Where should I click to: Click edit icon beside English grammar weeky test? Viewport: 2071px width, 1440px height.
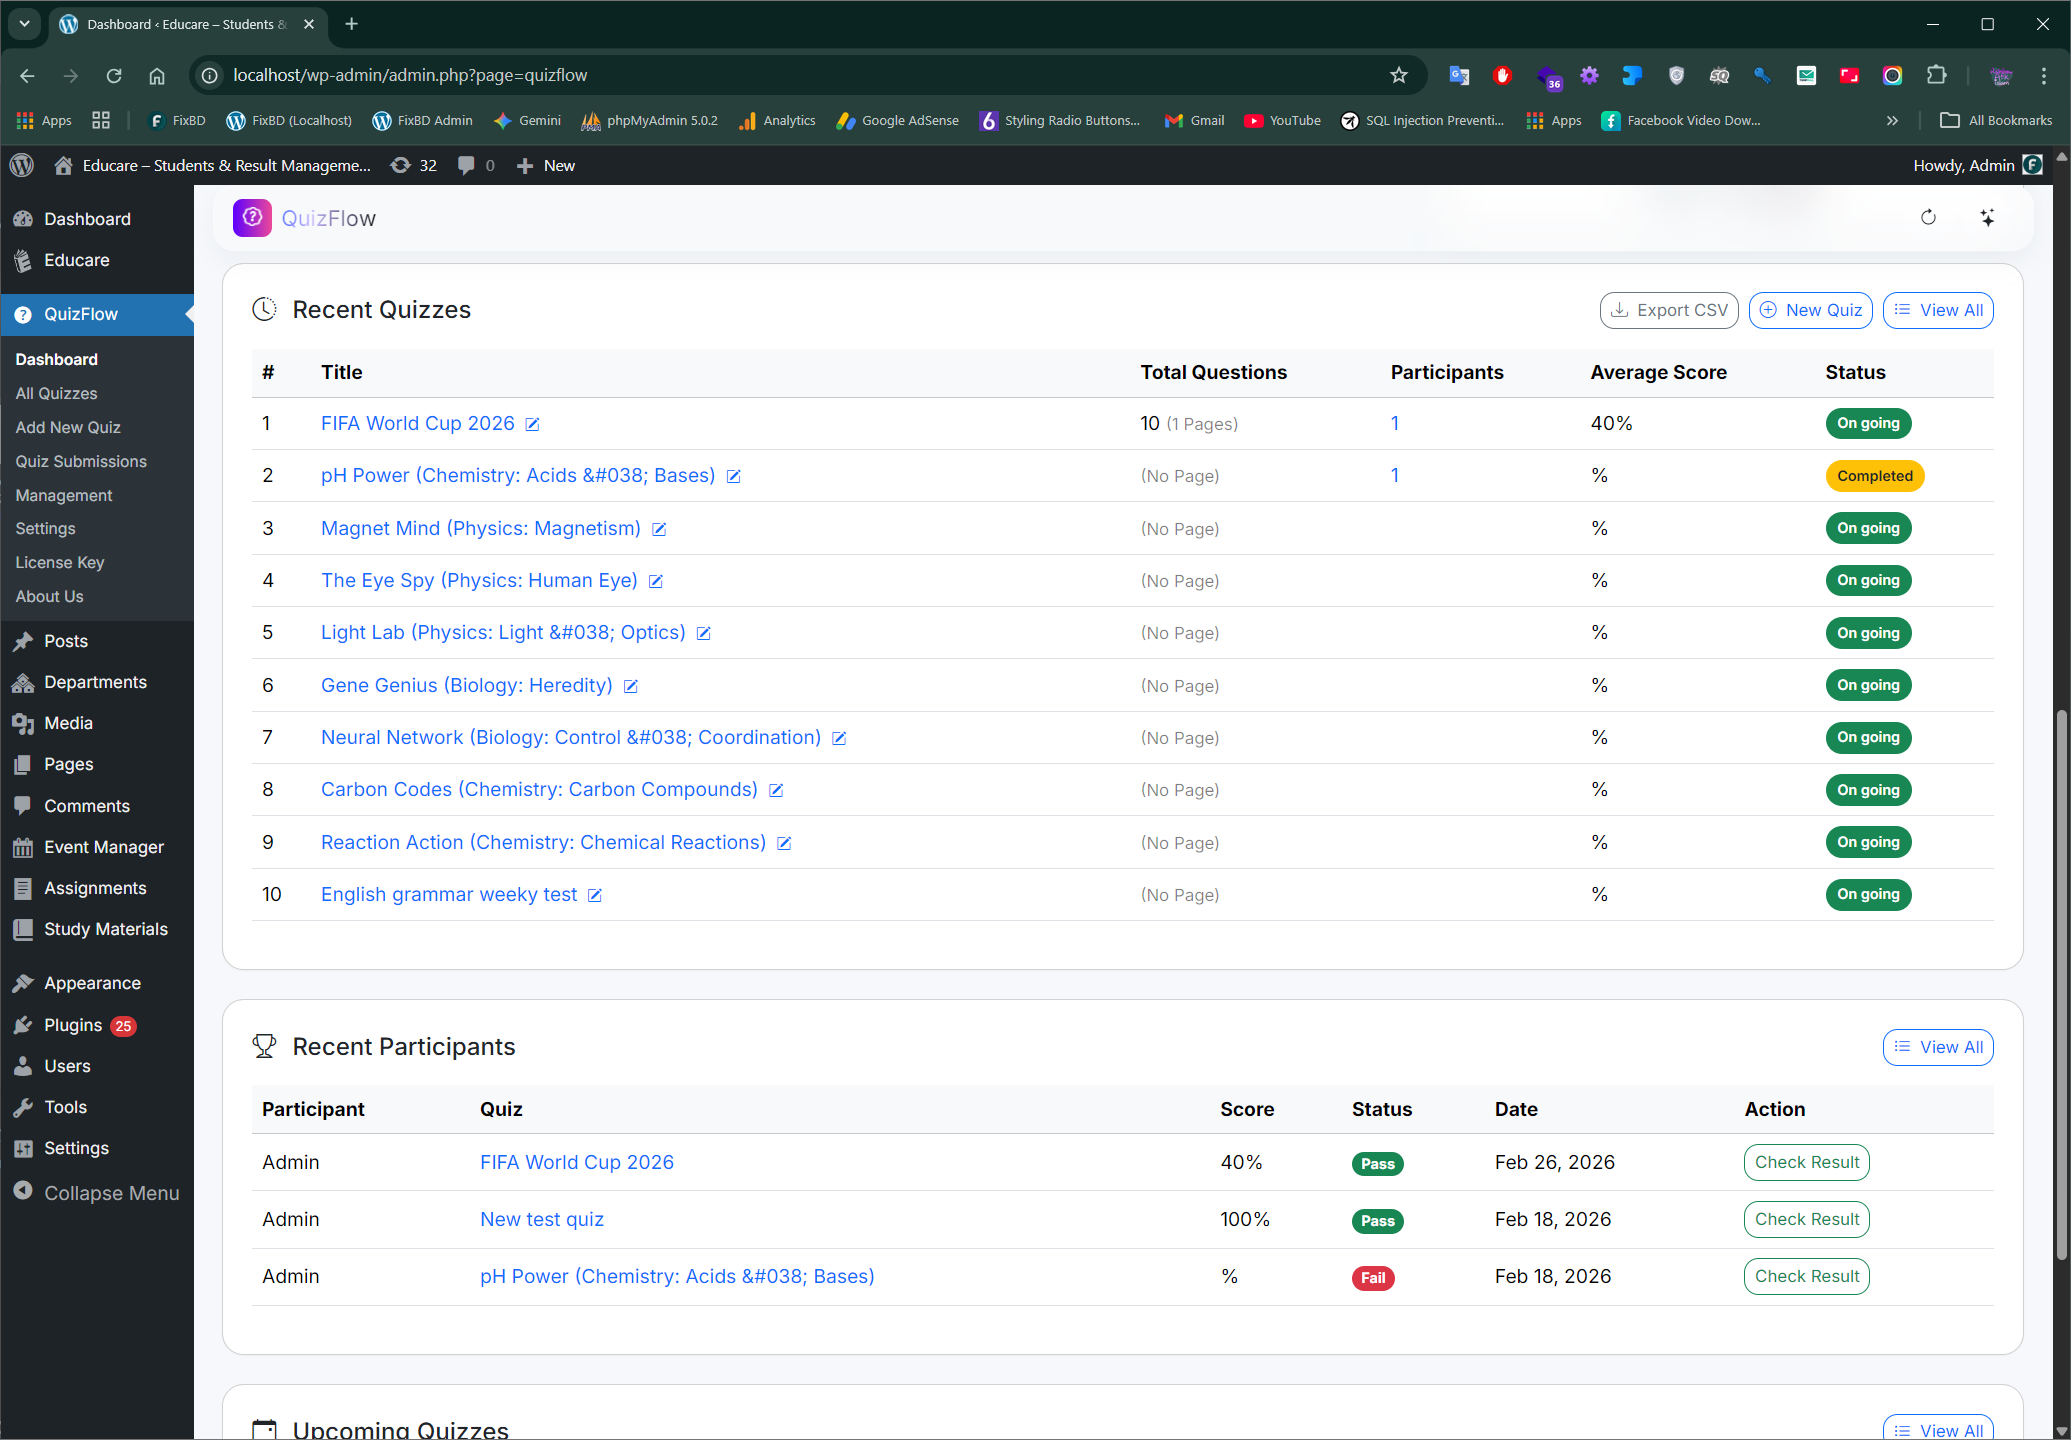[595, 896]
